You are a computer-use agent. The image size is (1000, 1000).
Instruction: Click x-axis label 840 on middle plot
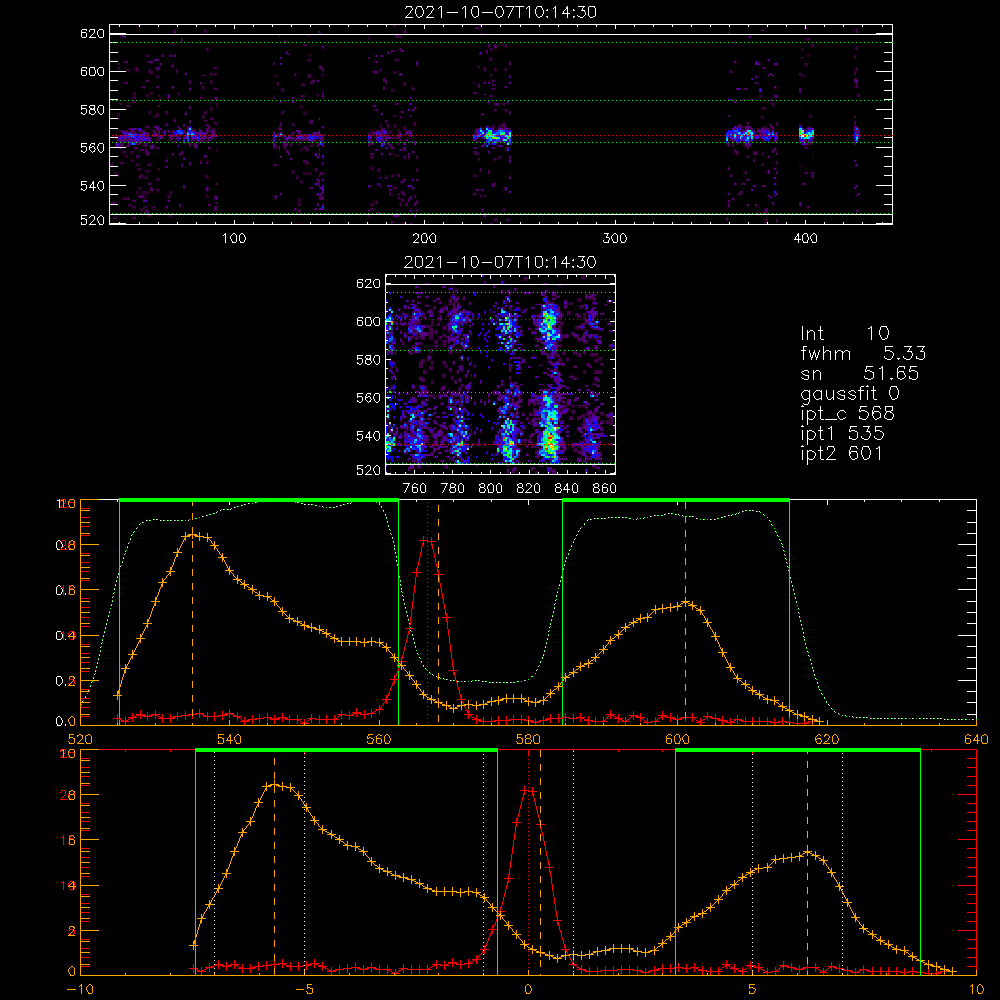point(566,489)
